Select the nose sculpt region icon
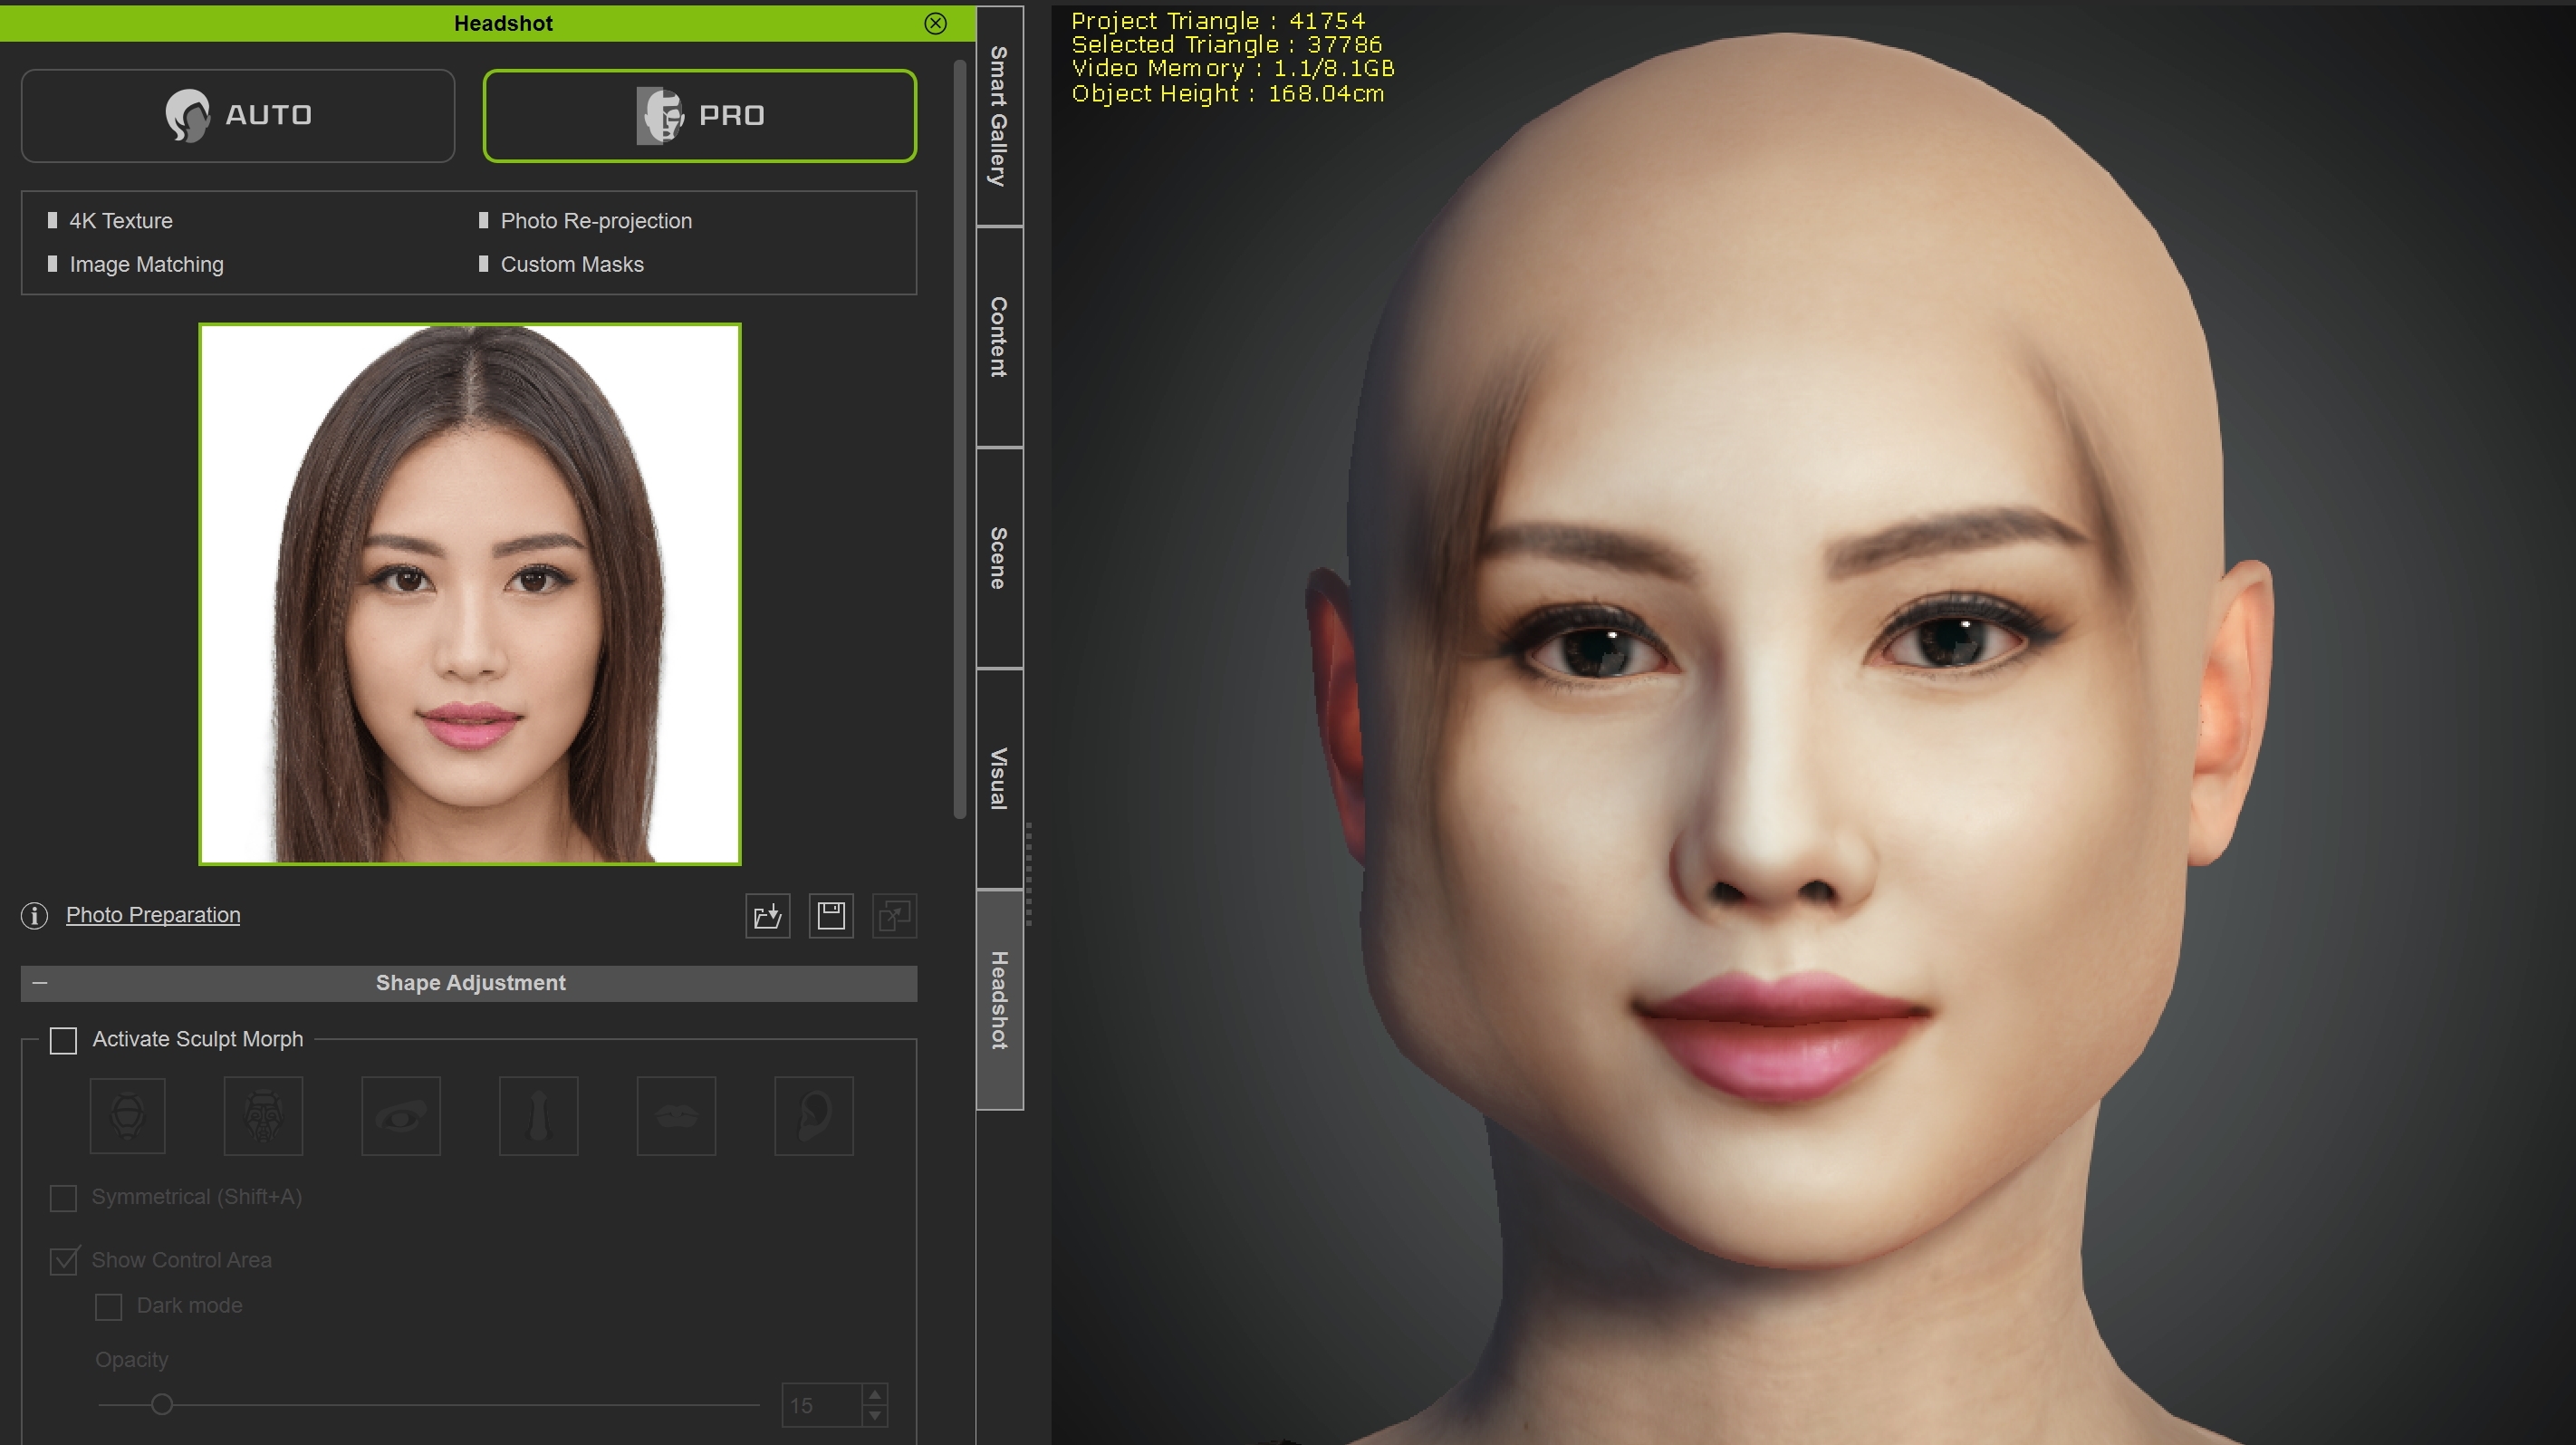The height and width of the screenshot is (1445, 2576). click(538, 1115)
